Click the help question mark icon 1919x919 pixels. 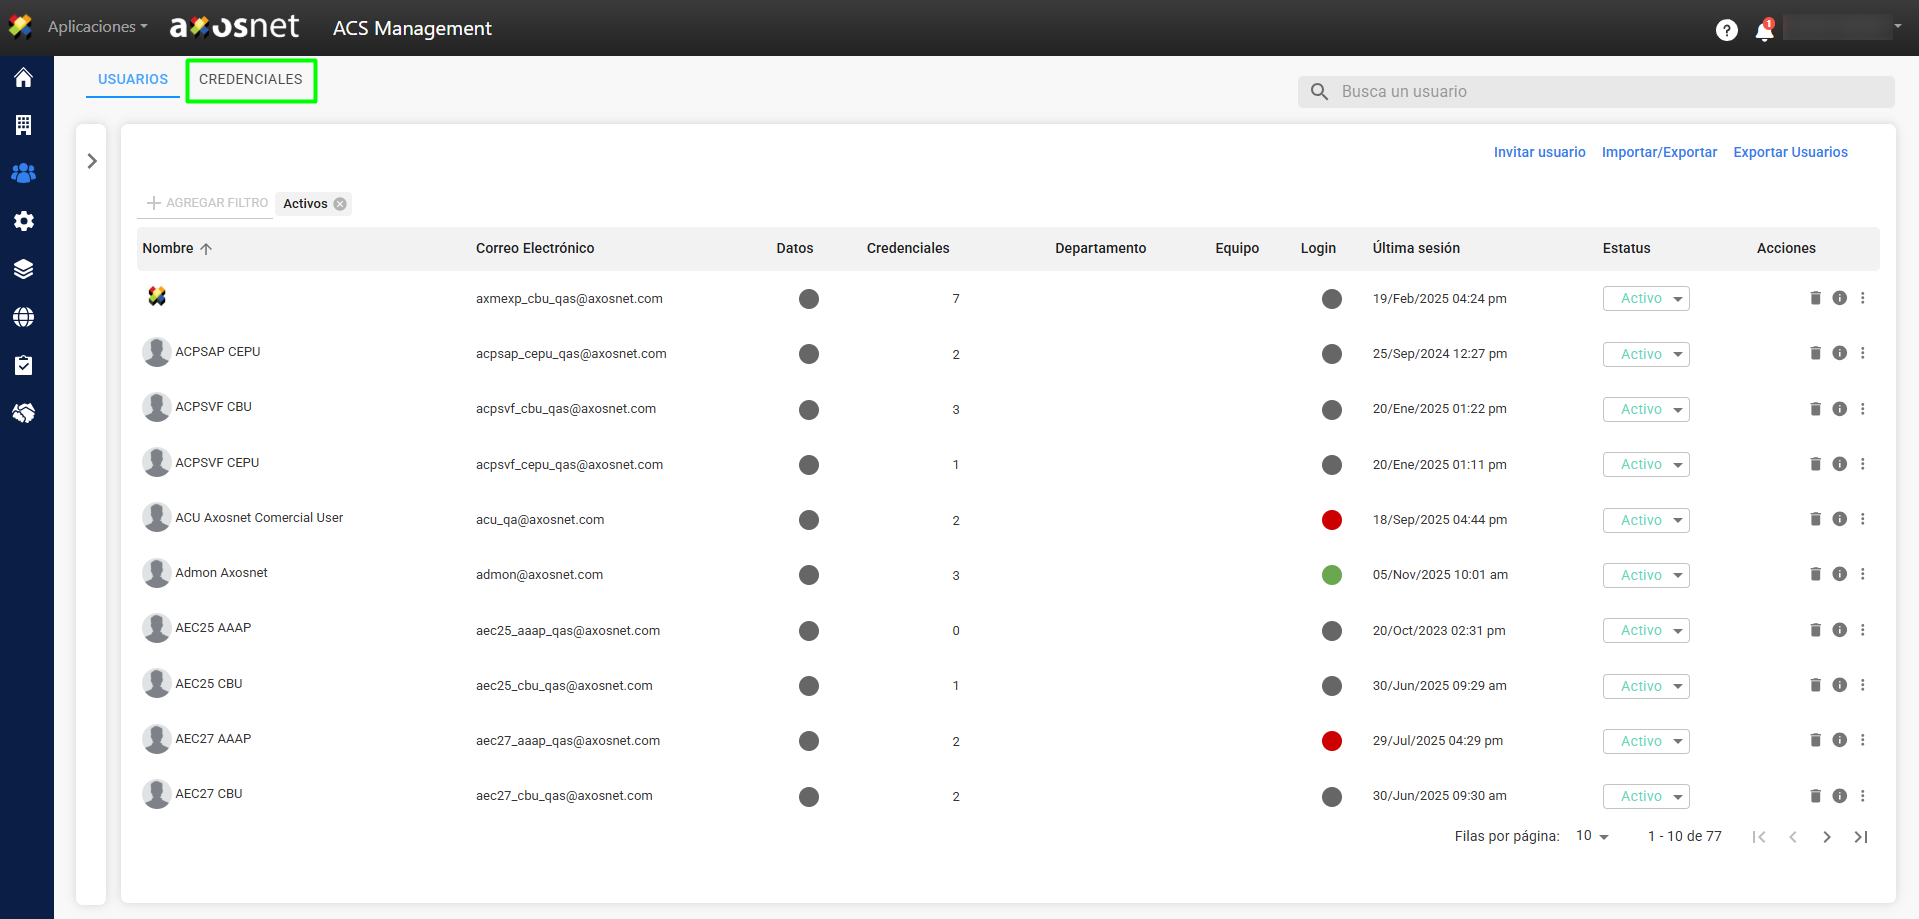pos(1726,31)
